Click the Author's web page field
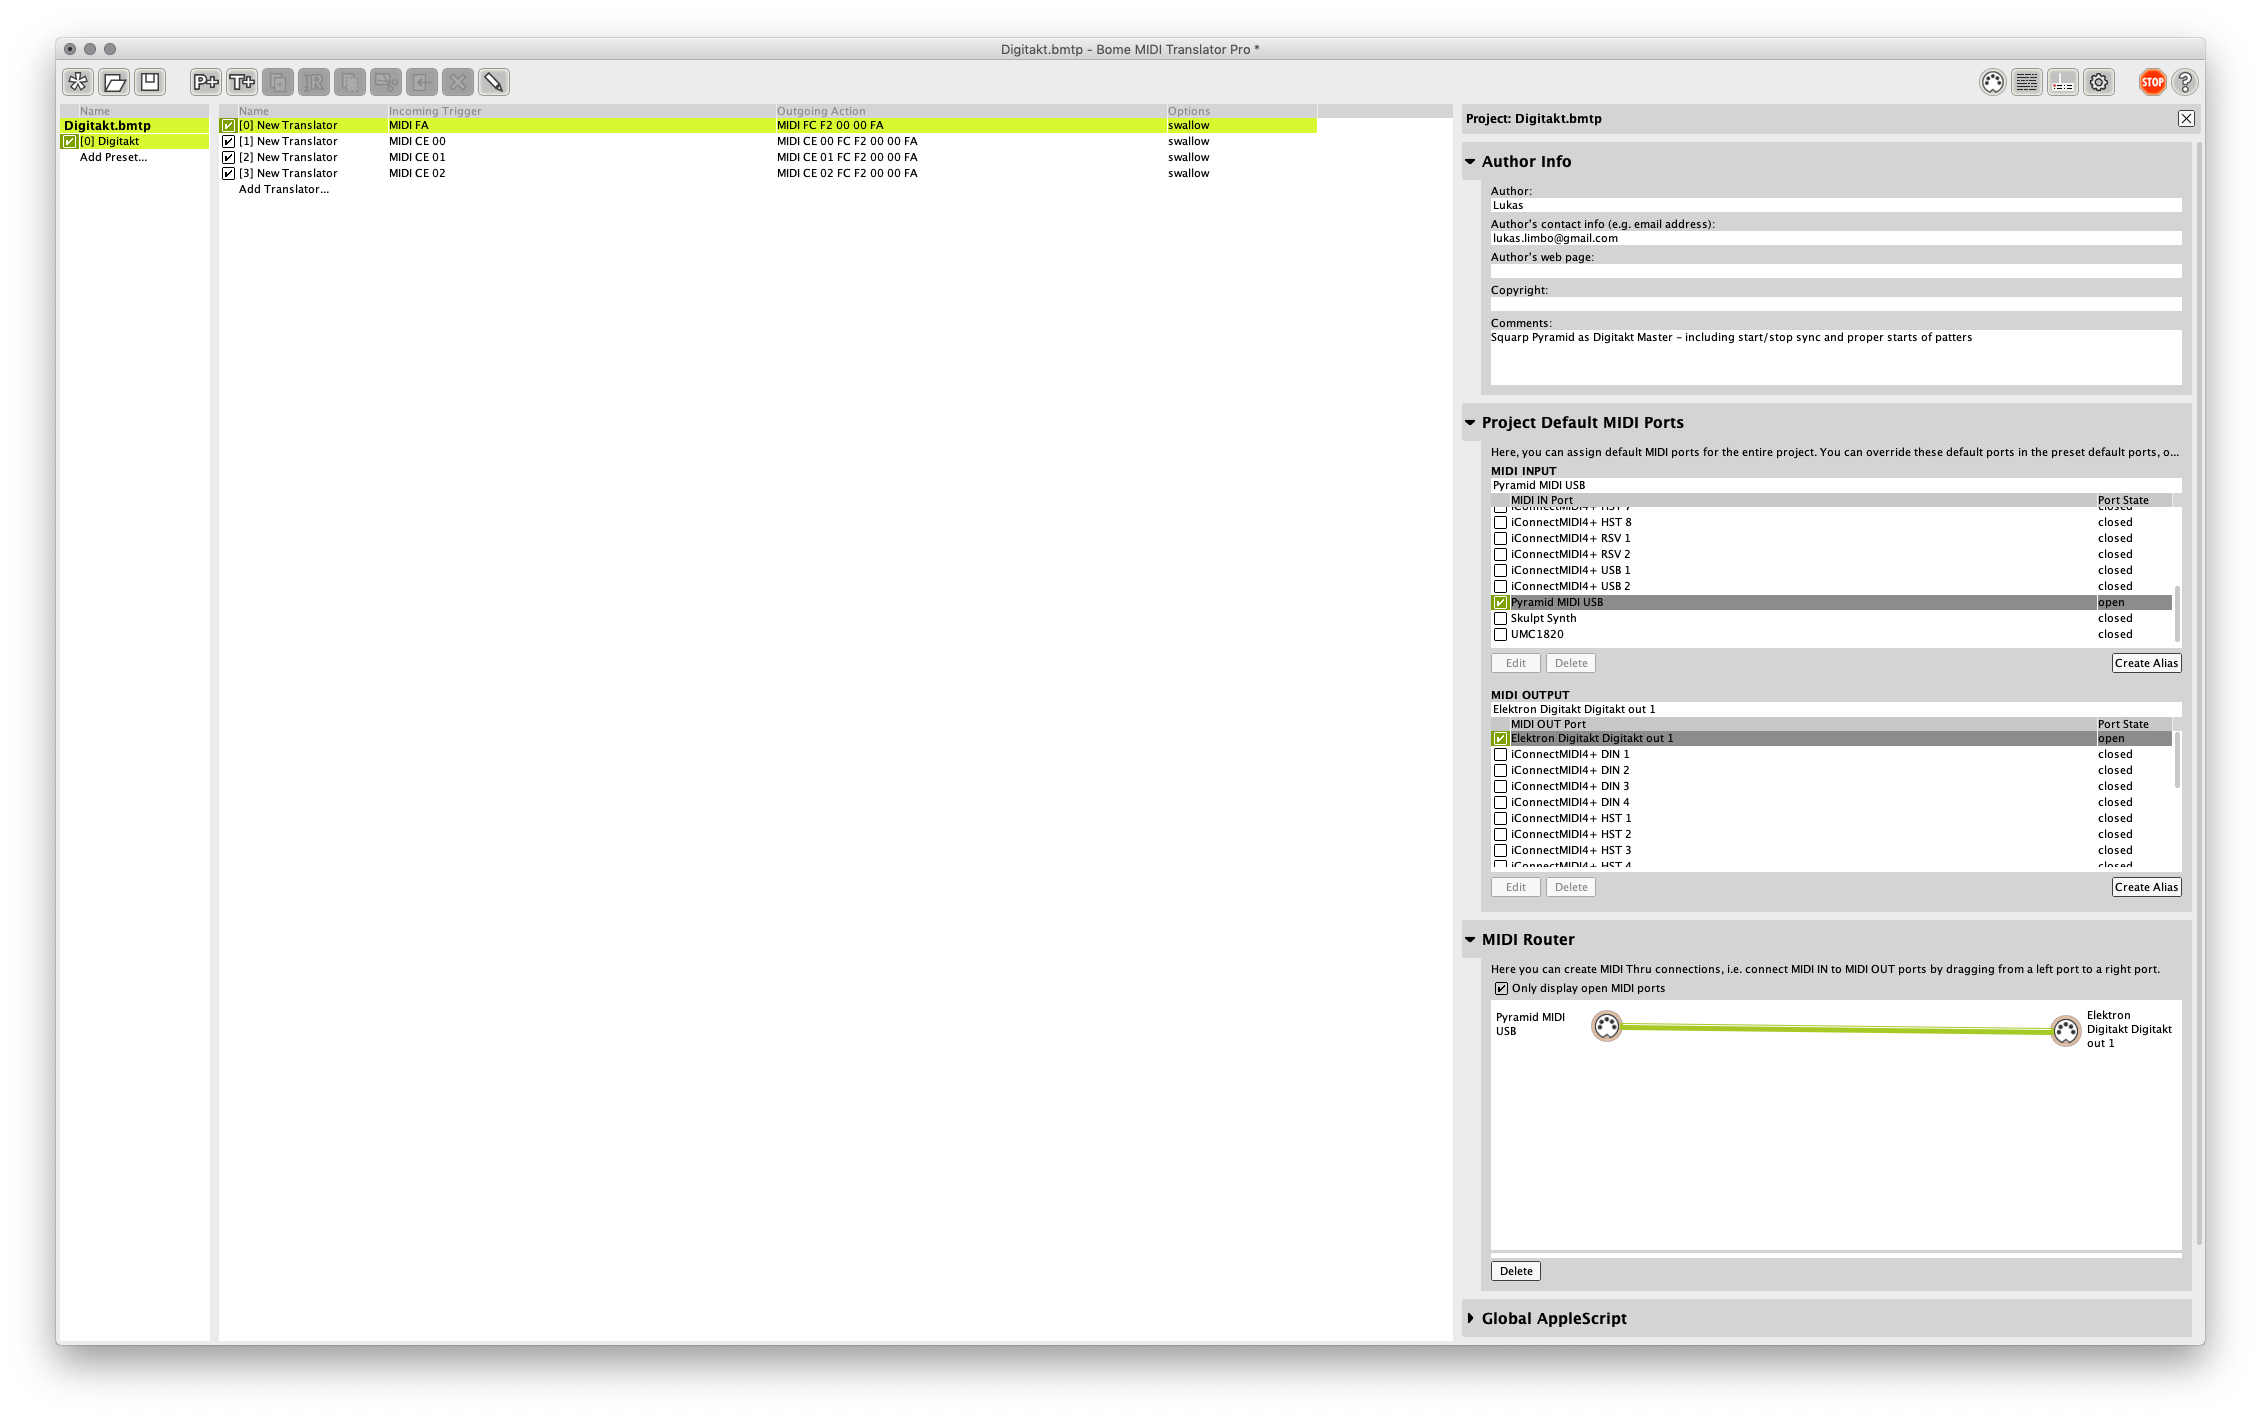Screen dimensions: 2261x1419 tap(1836, 271)
